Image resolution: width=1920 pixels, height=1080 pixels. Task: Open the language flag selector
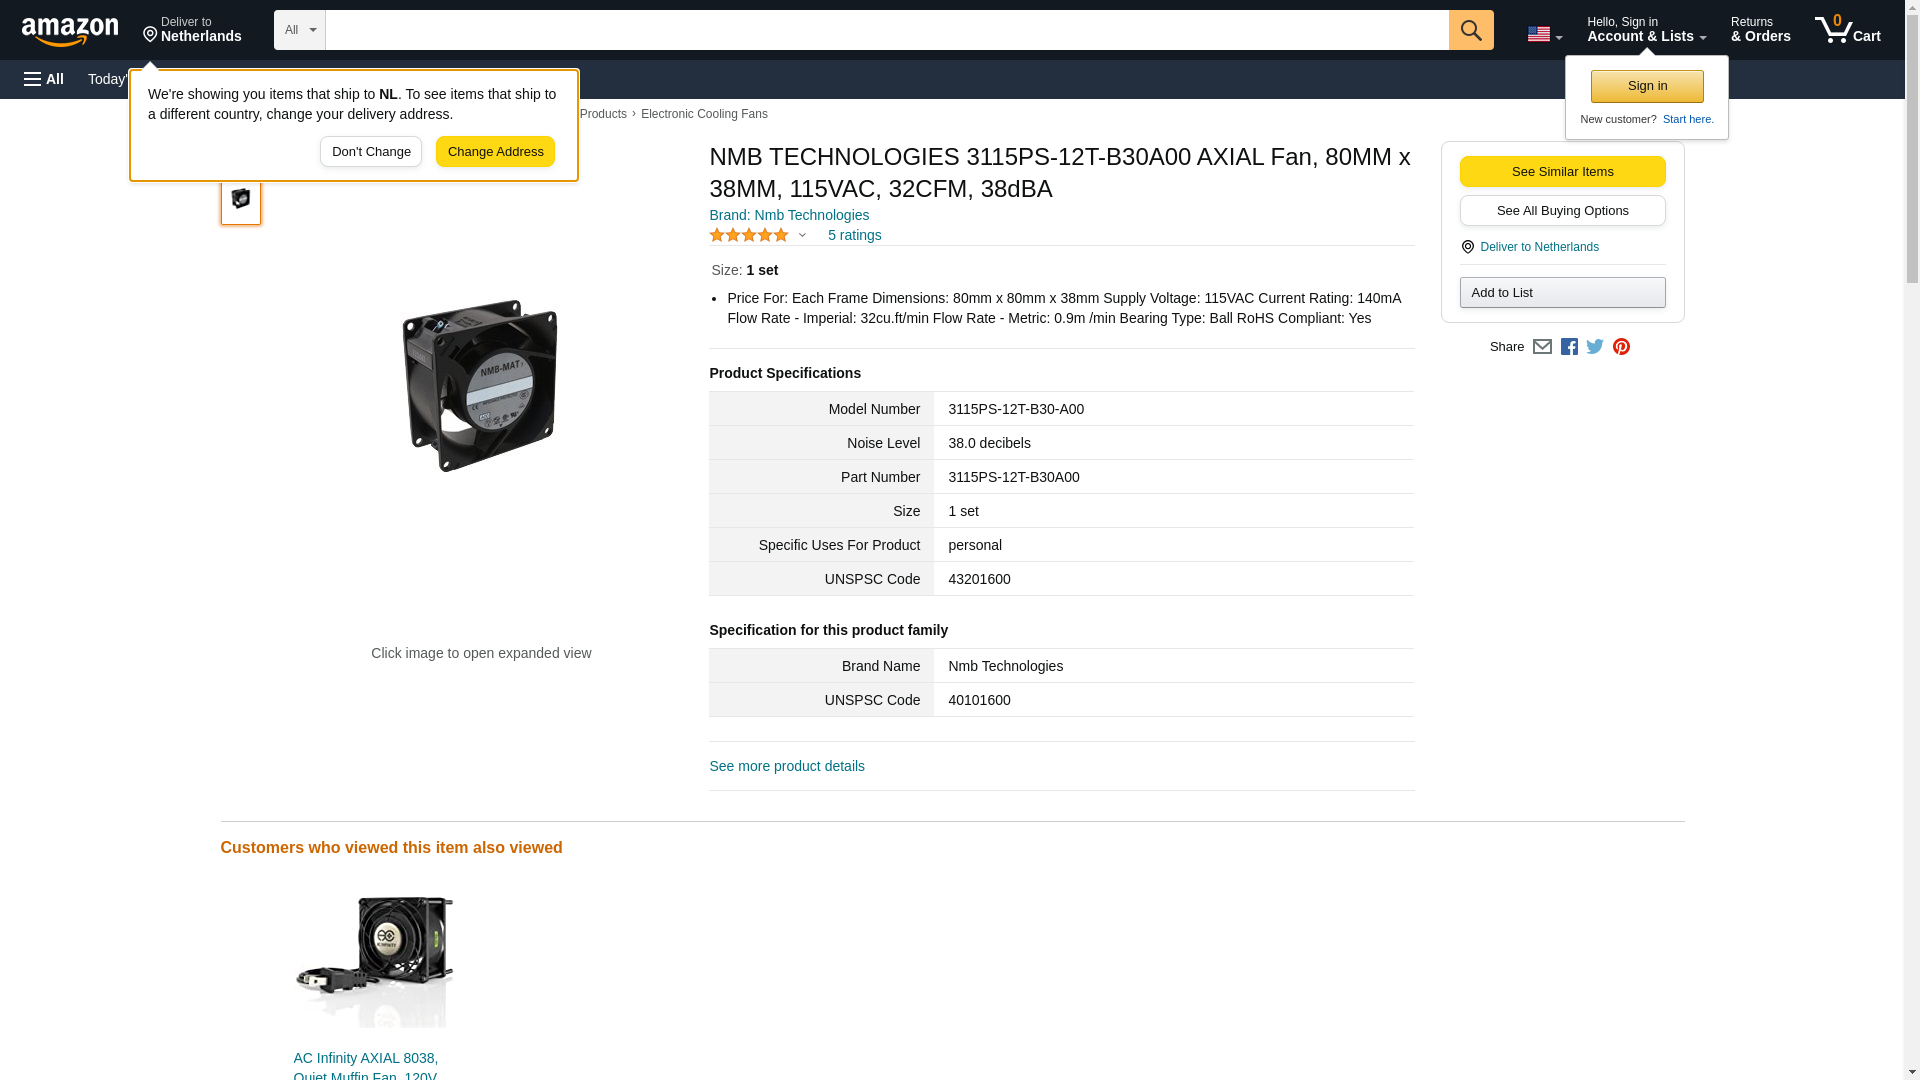coord(1544,34)
